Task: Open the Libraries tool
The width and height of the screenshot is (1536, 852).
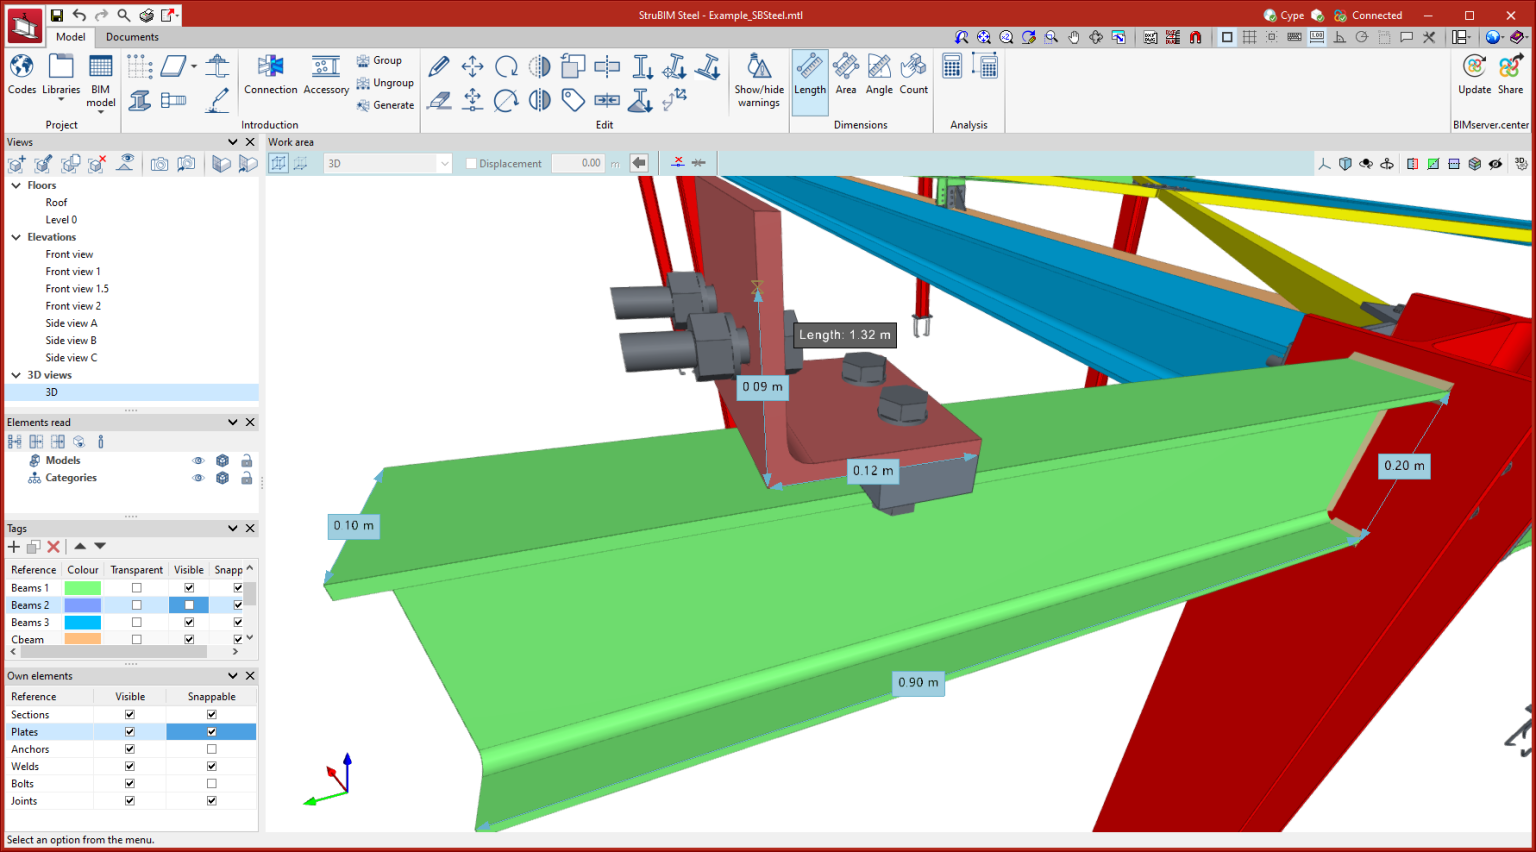Action: [61, 76]
